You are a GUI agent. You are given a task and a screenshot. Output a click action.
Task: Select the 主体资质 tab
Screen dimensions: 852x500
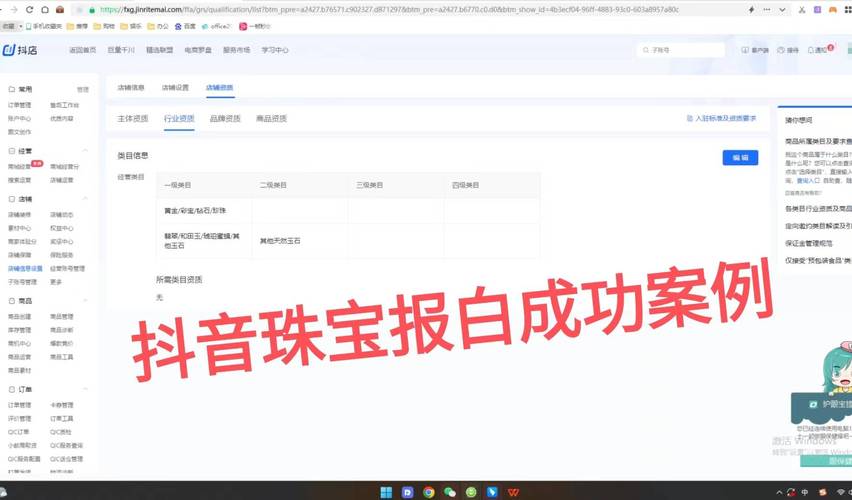point(133,118)
